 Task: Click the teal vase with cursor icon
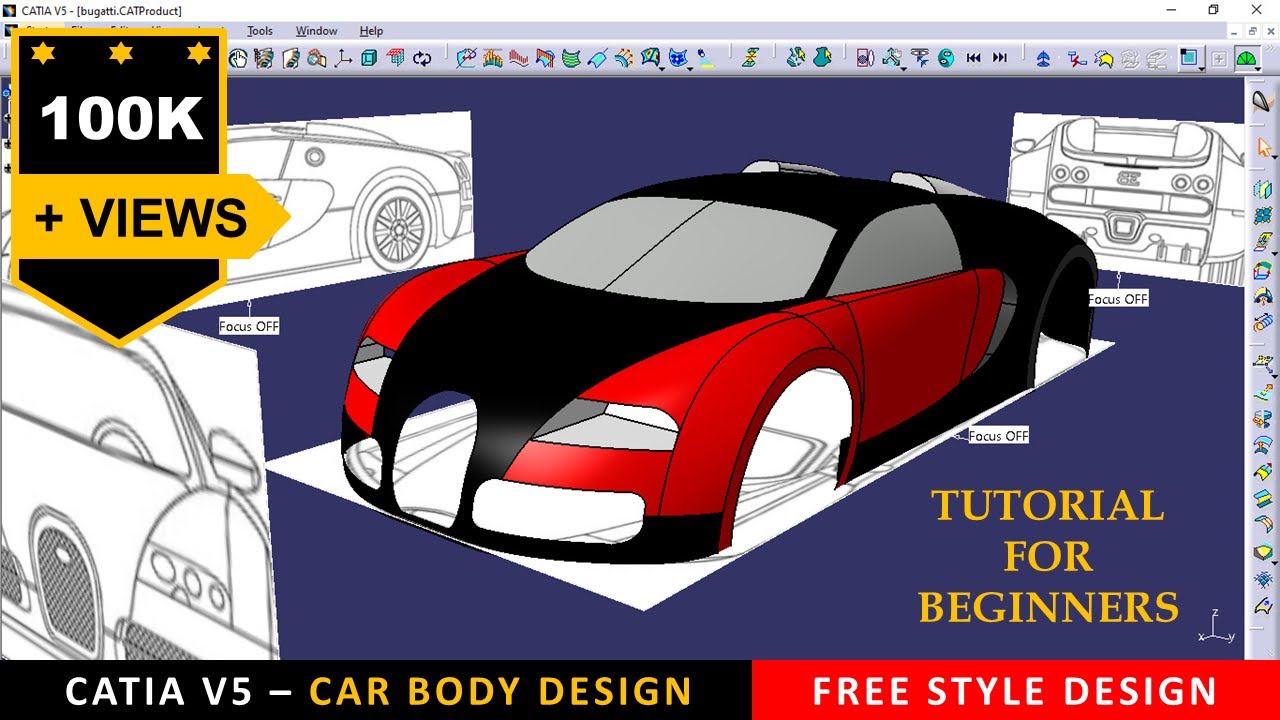(822, 59)
